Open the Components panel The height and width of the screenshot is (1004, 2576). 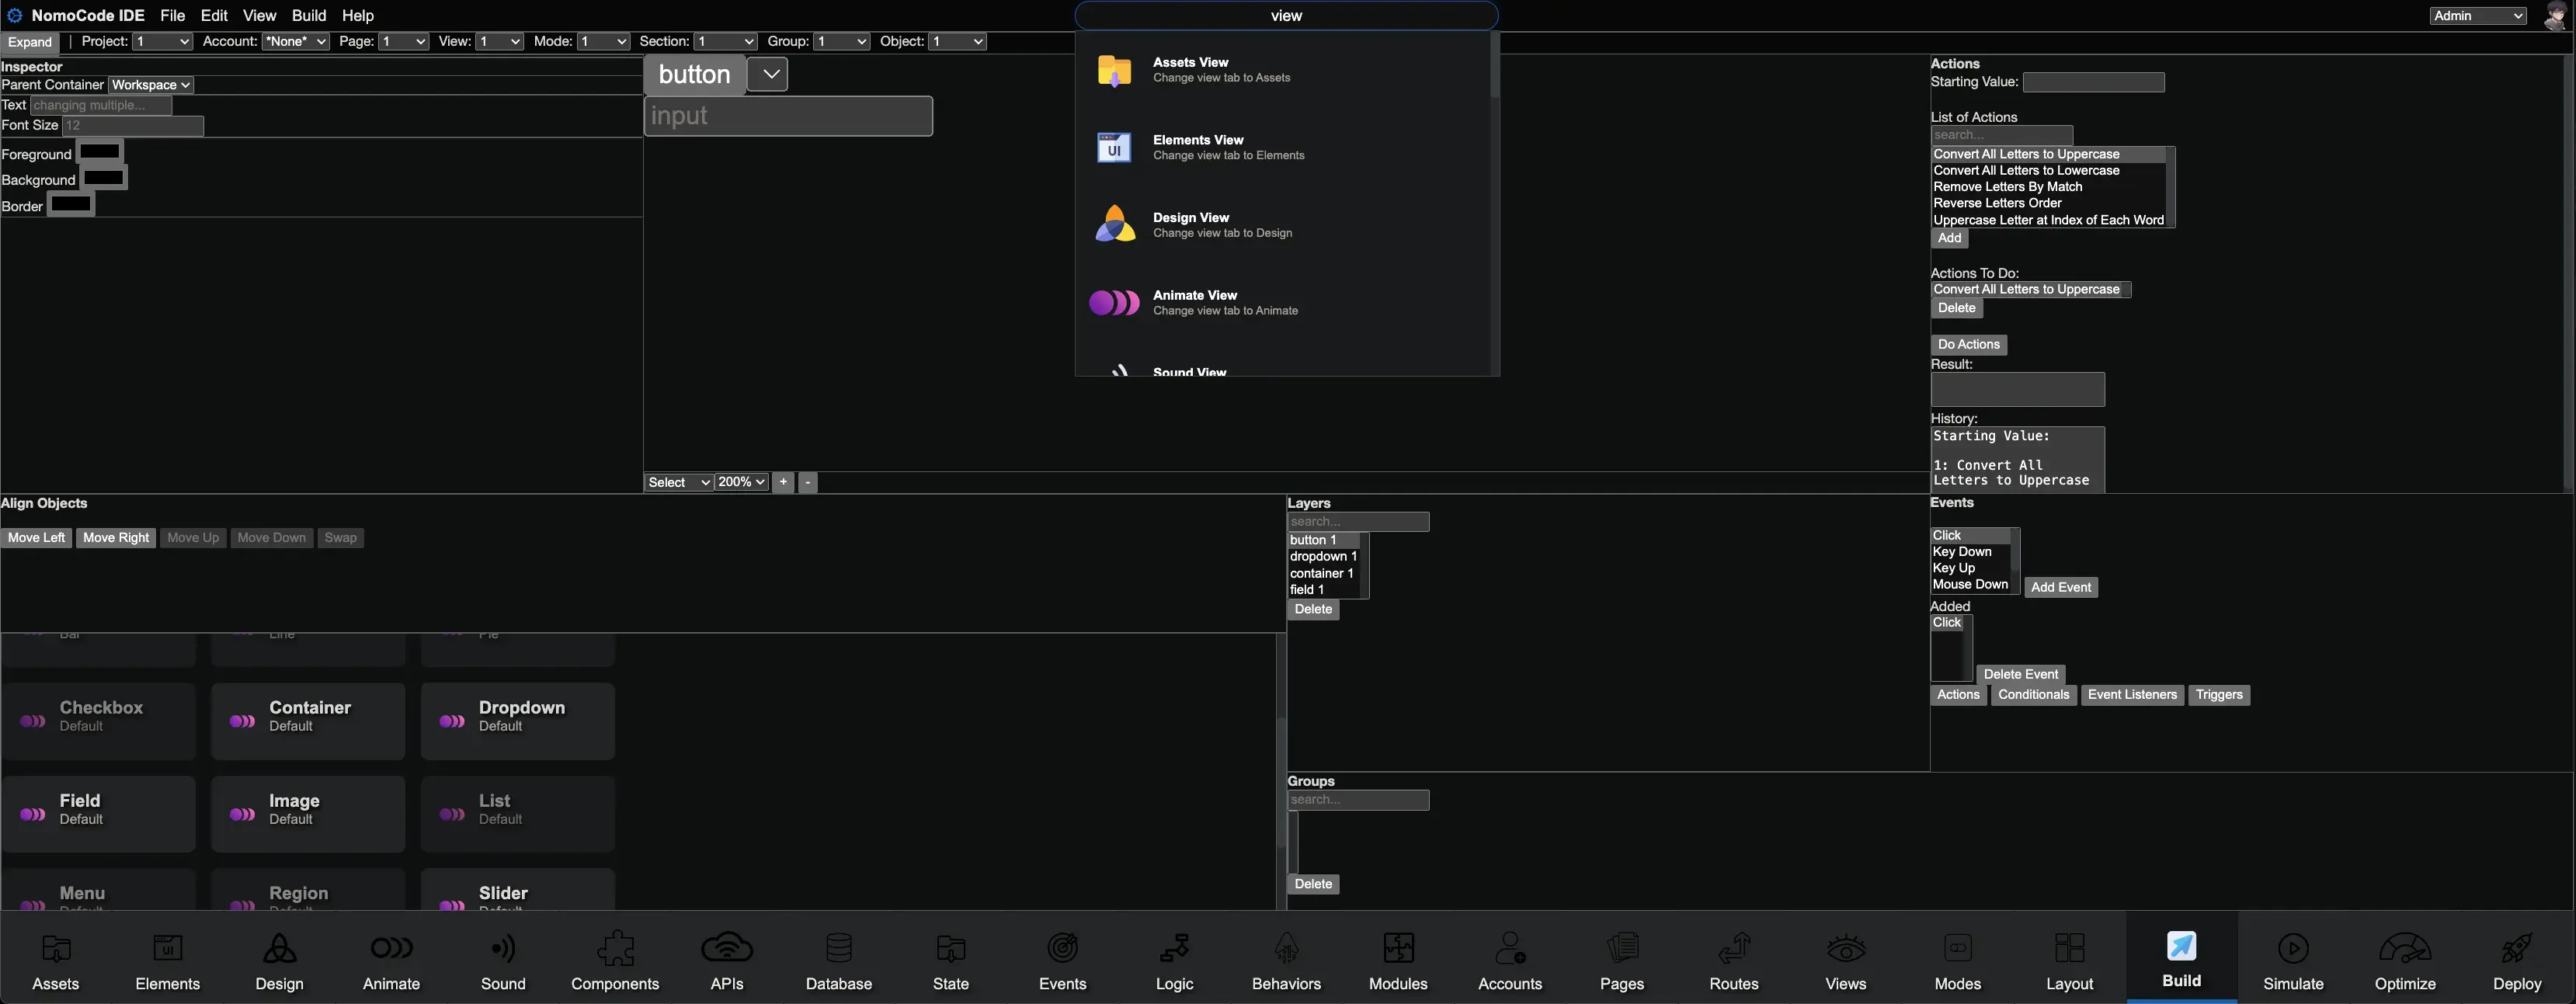coord(615,958)
